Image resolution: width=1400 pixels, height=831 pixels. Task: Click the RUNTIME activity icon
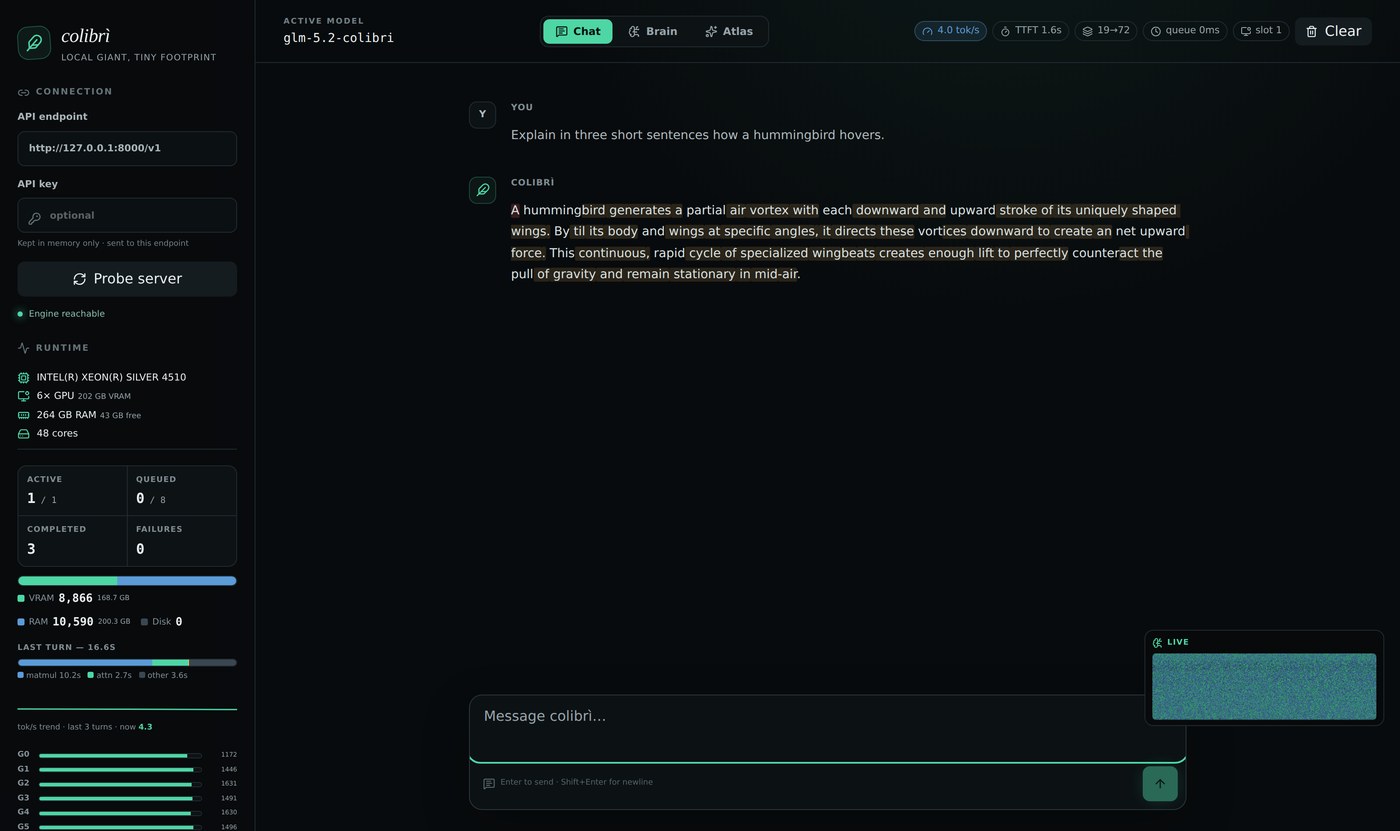pyautogui.click(x=24, y=348)
